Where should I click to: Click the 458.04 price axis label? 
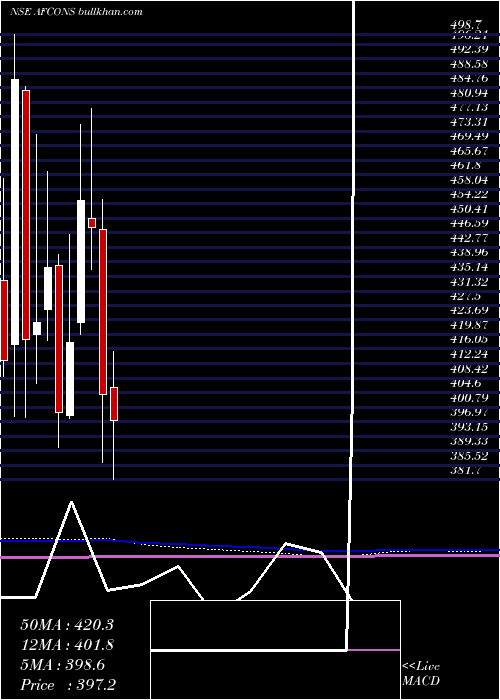pos(469,180)
